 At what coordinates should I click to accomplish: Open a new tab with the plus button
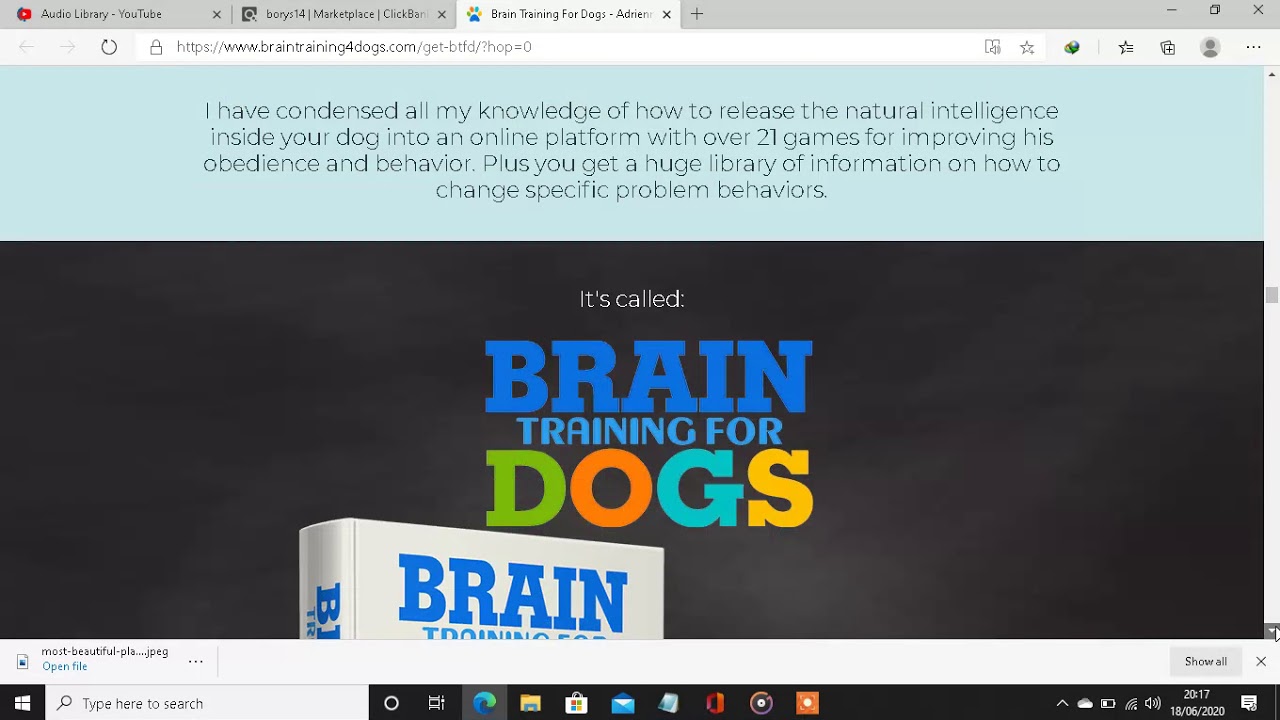coord(697,14)
